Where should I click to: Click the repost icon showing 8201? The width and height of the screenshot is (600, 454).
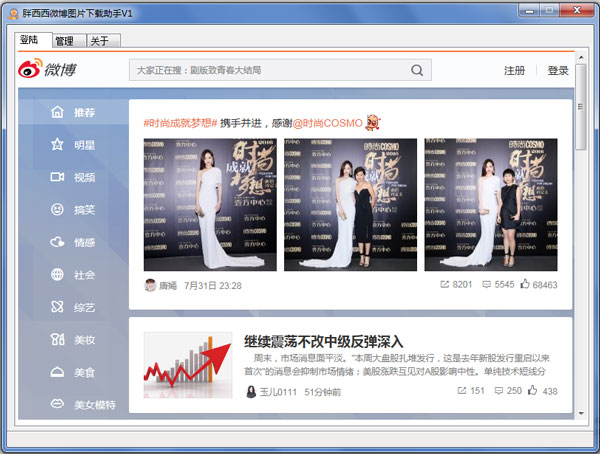(445, 285)
